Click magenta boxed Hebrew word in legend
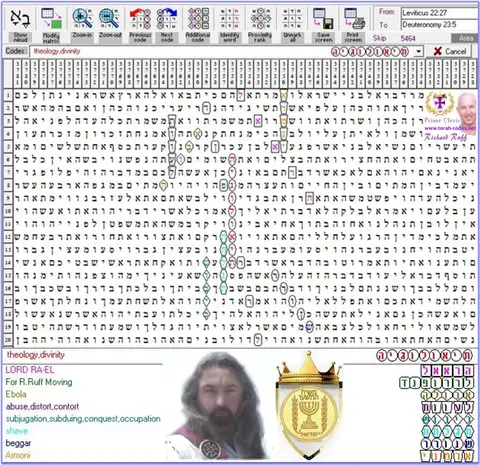Viewport: 480px width, 465px height. 447,370
